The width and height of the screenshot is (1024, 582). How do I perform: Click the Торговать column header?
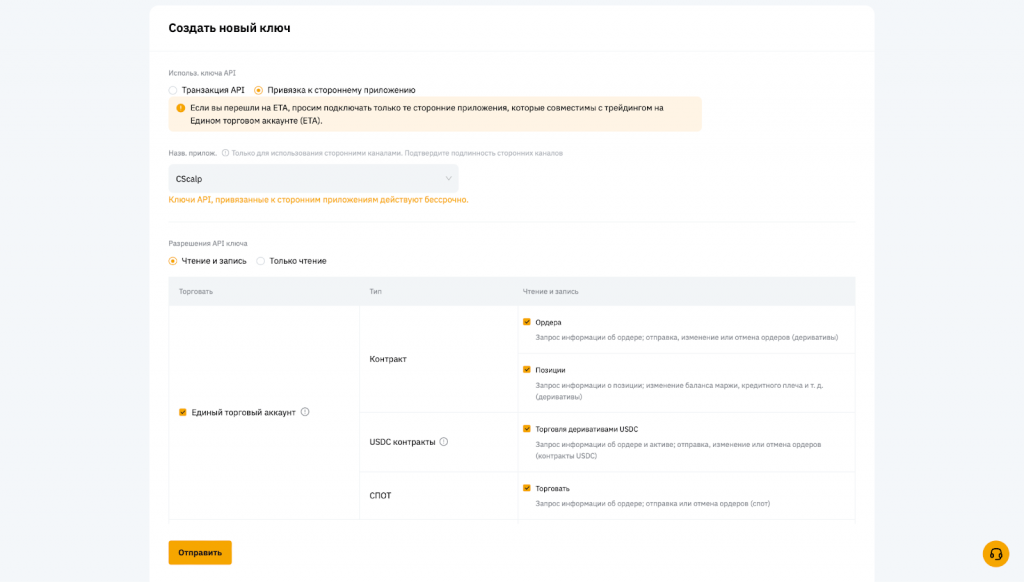(x=196, y=291)
